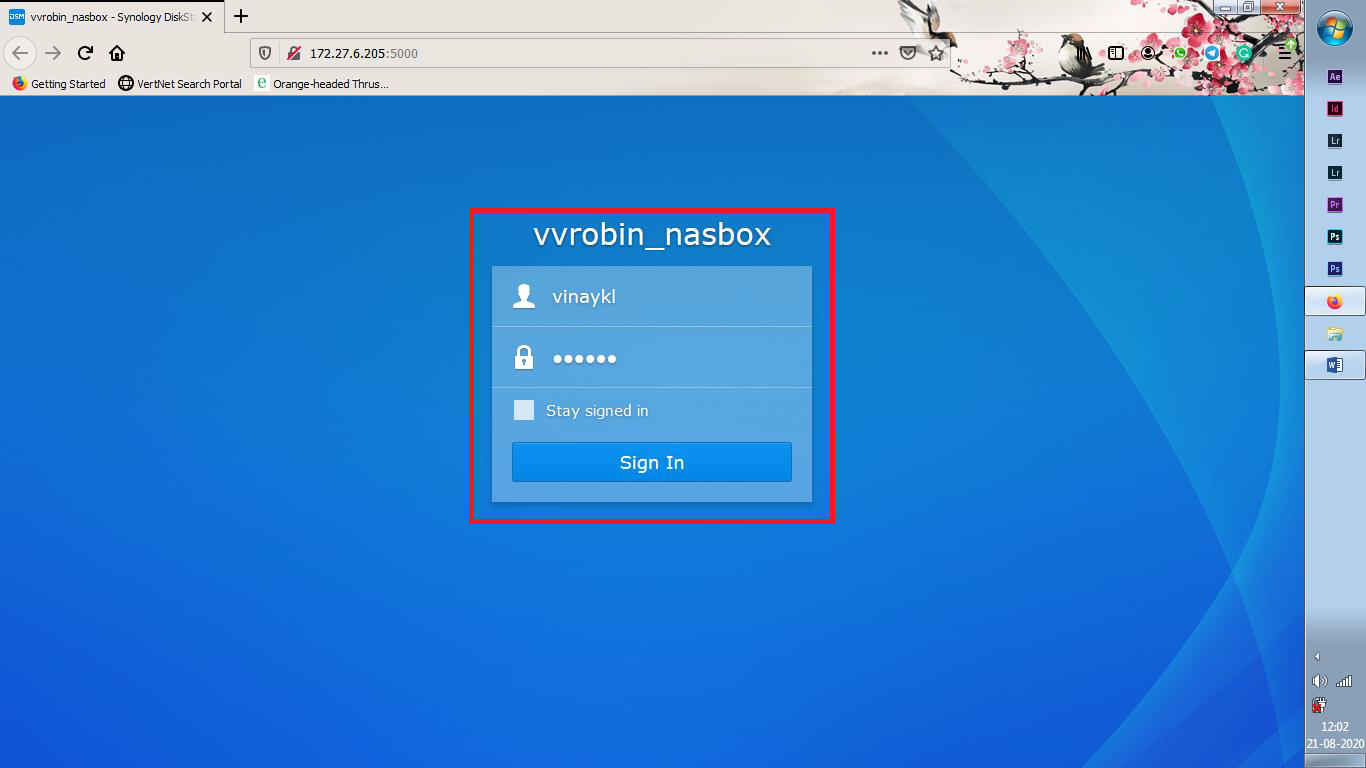The width and height of the screenshot is (1366, 768).
Task: Click the Sign In button
Action: click(x=651, y=462)
